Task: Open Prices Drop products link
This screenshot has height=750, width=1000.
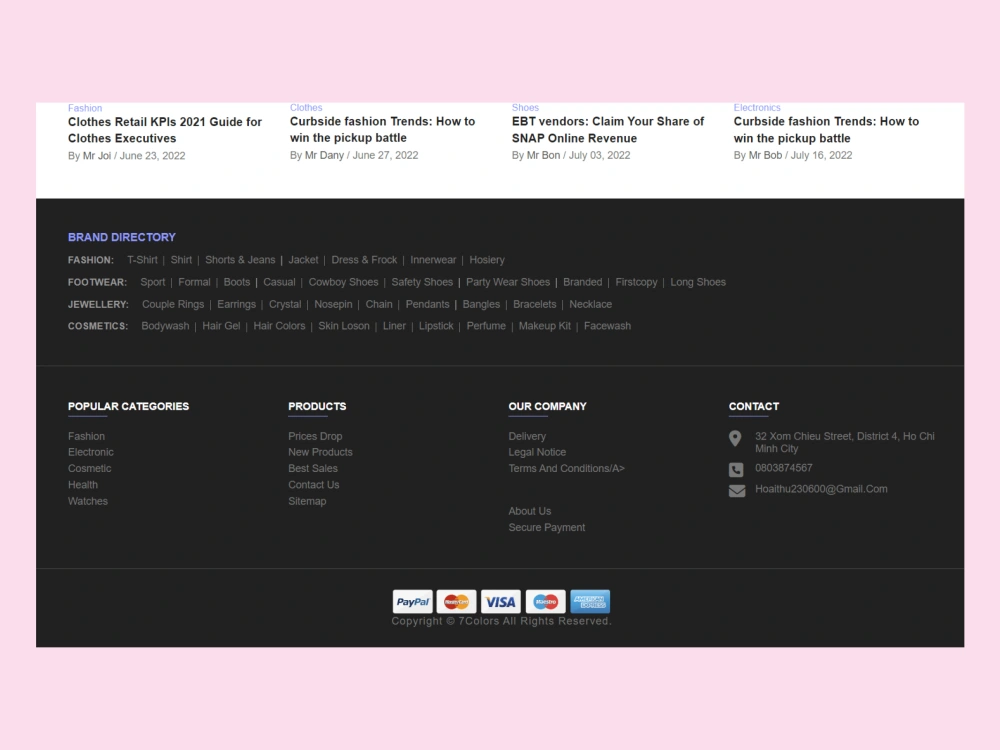Action: pyautogui.click(x=315, y=436)
